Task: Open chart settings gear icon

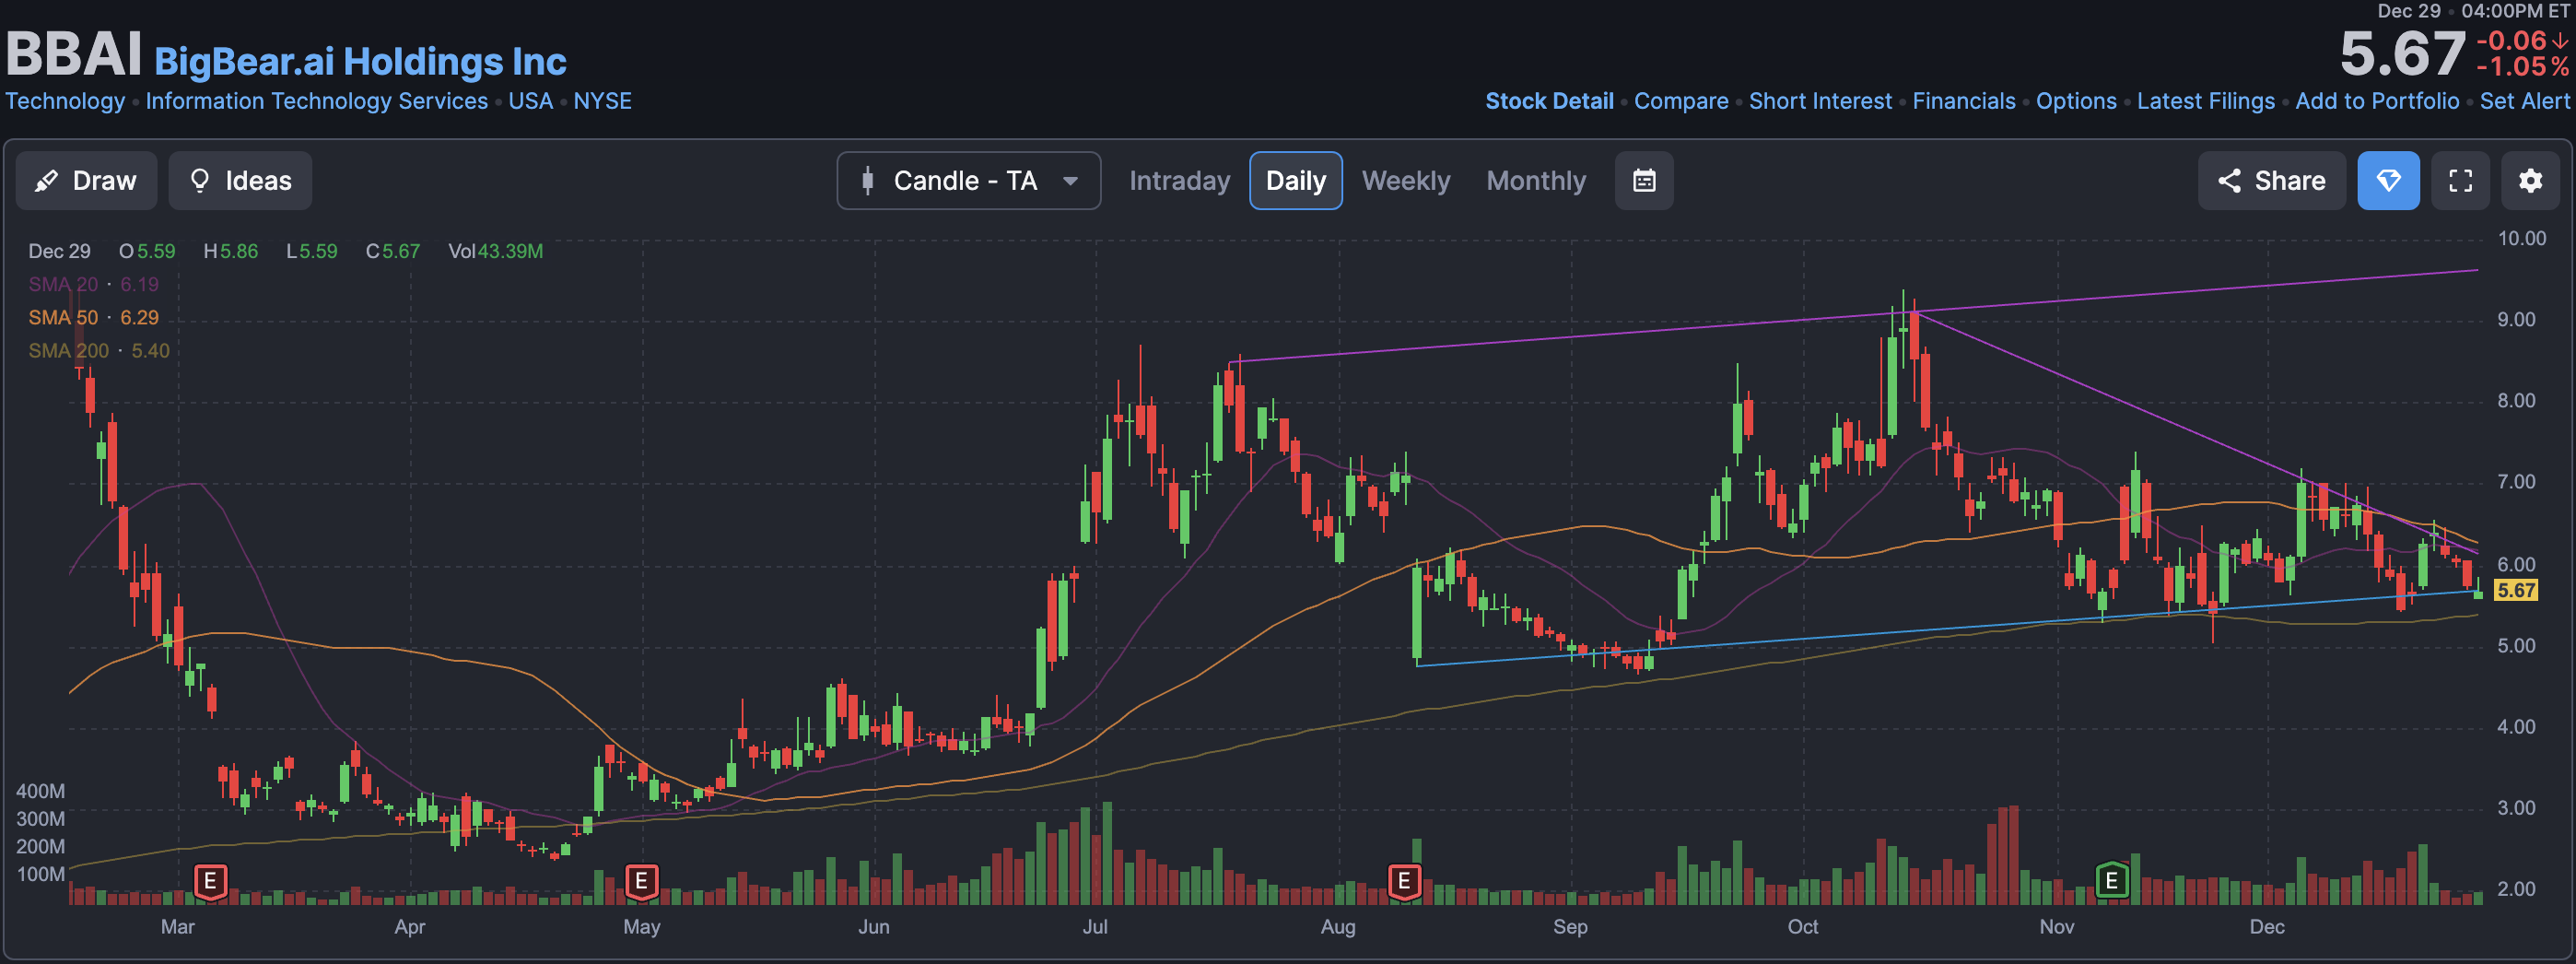Action: [x=2530, y=181]
